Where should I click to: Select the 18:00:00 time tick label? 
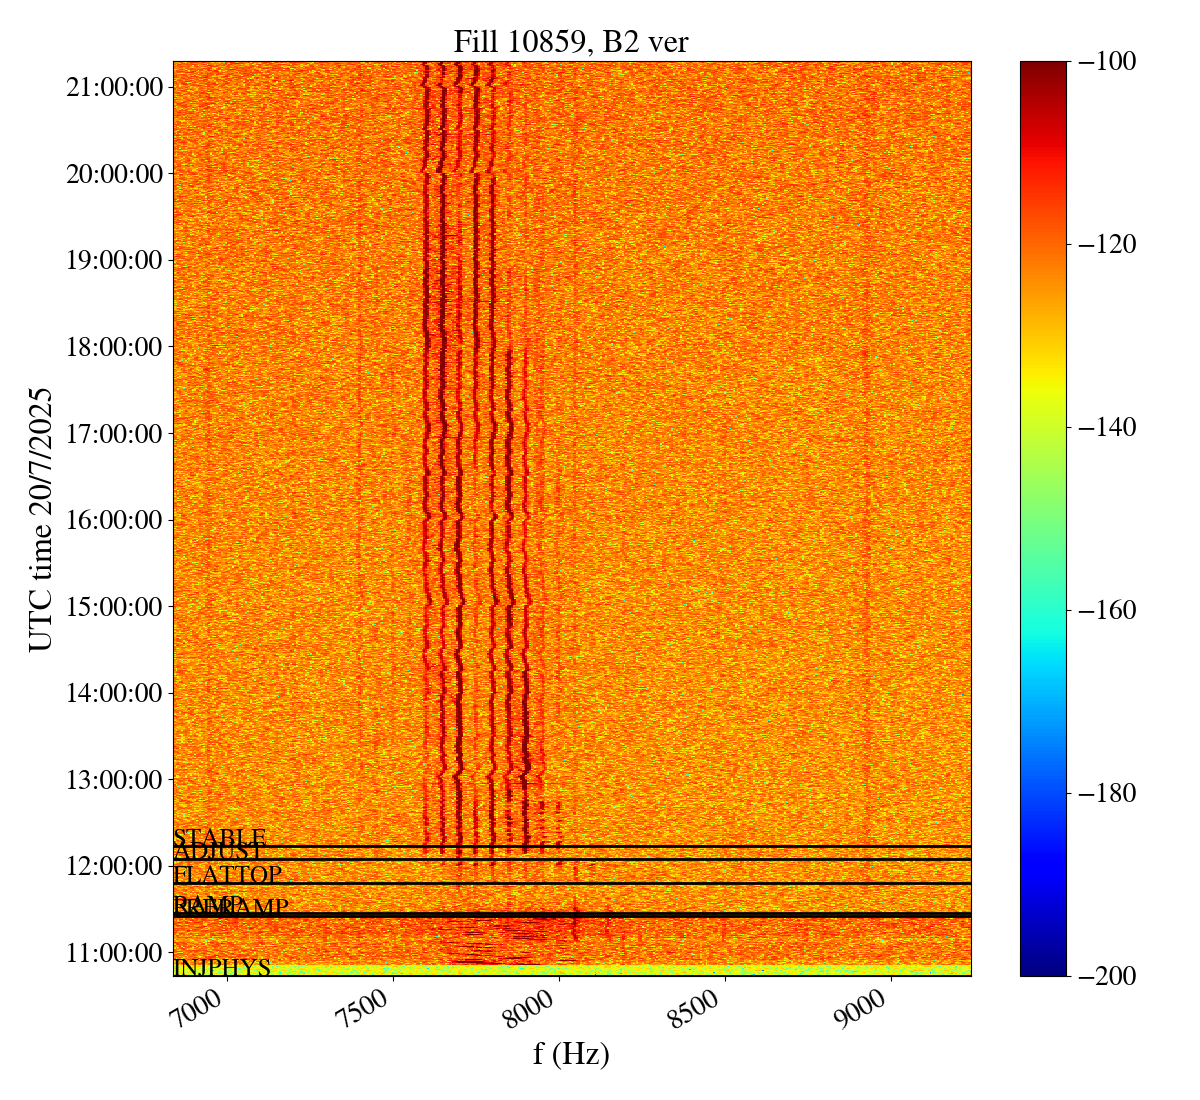(114, 347)
